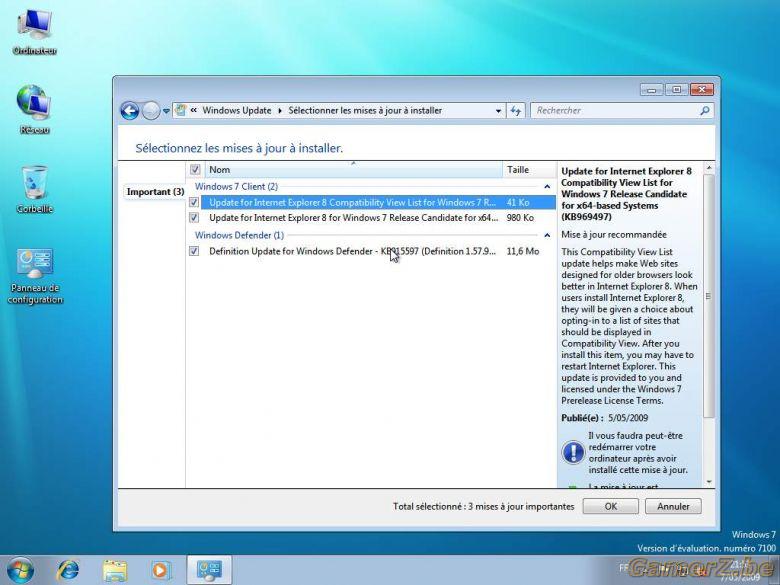The height and width of the screenshot is (585, 780).
Task: Click the Windows Start orb
Action: 20,570
